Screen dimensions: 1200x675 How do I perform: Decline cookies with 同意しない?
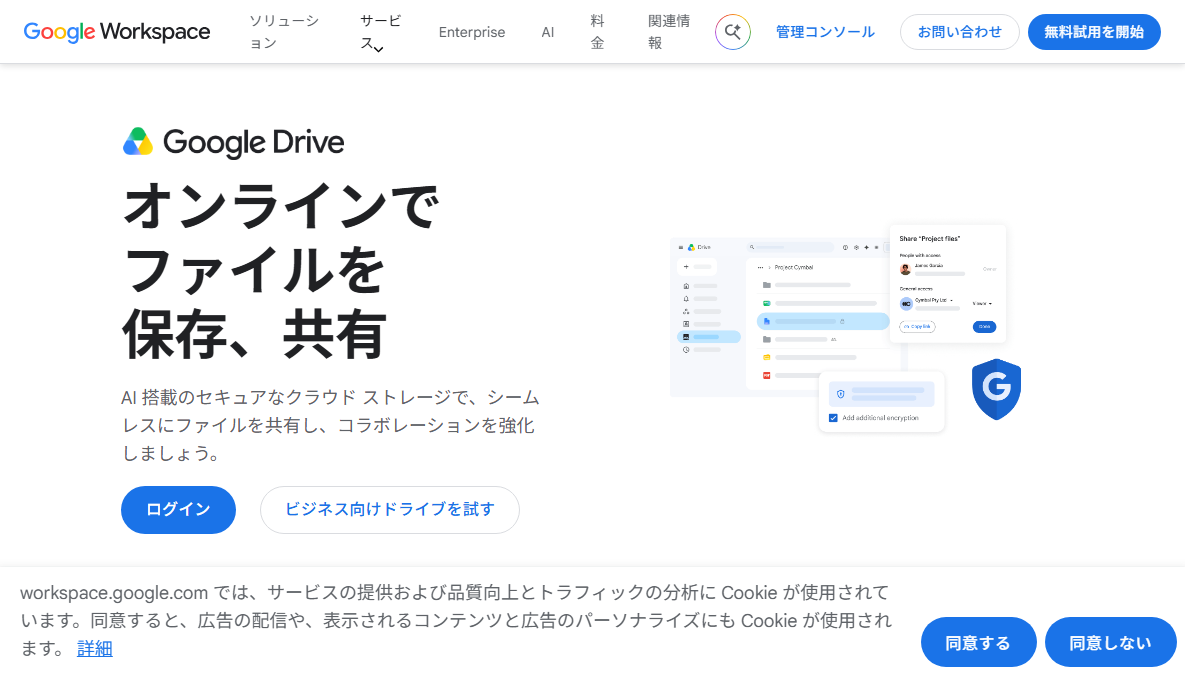point(1110,642)
